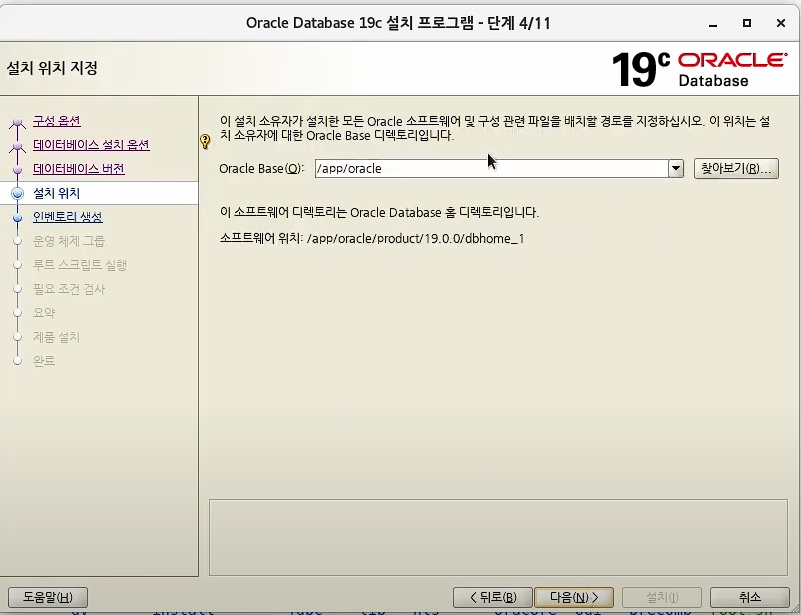
Task: Click the disabled 설치(I) install button
Action: point(662,597)
